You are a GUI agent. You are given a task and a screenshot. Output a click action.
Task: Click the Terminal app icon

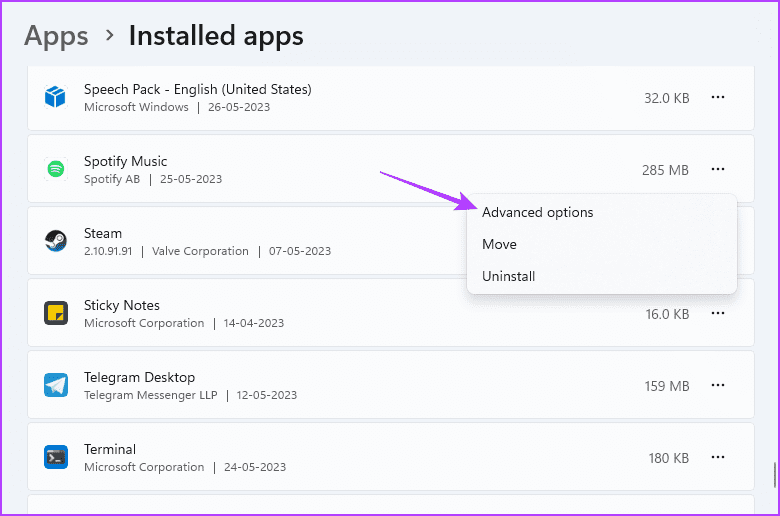point(55,457)
